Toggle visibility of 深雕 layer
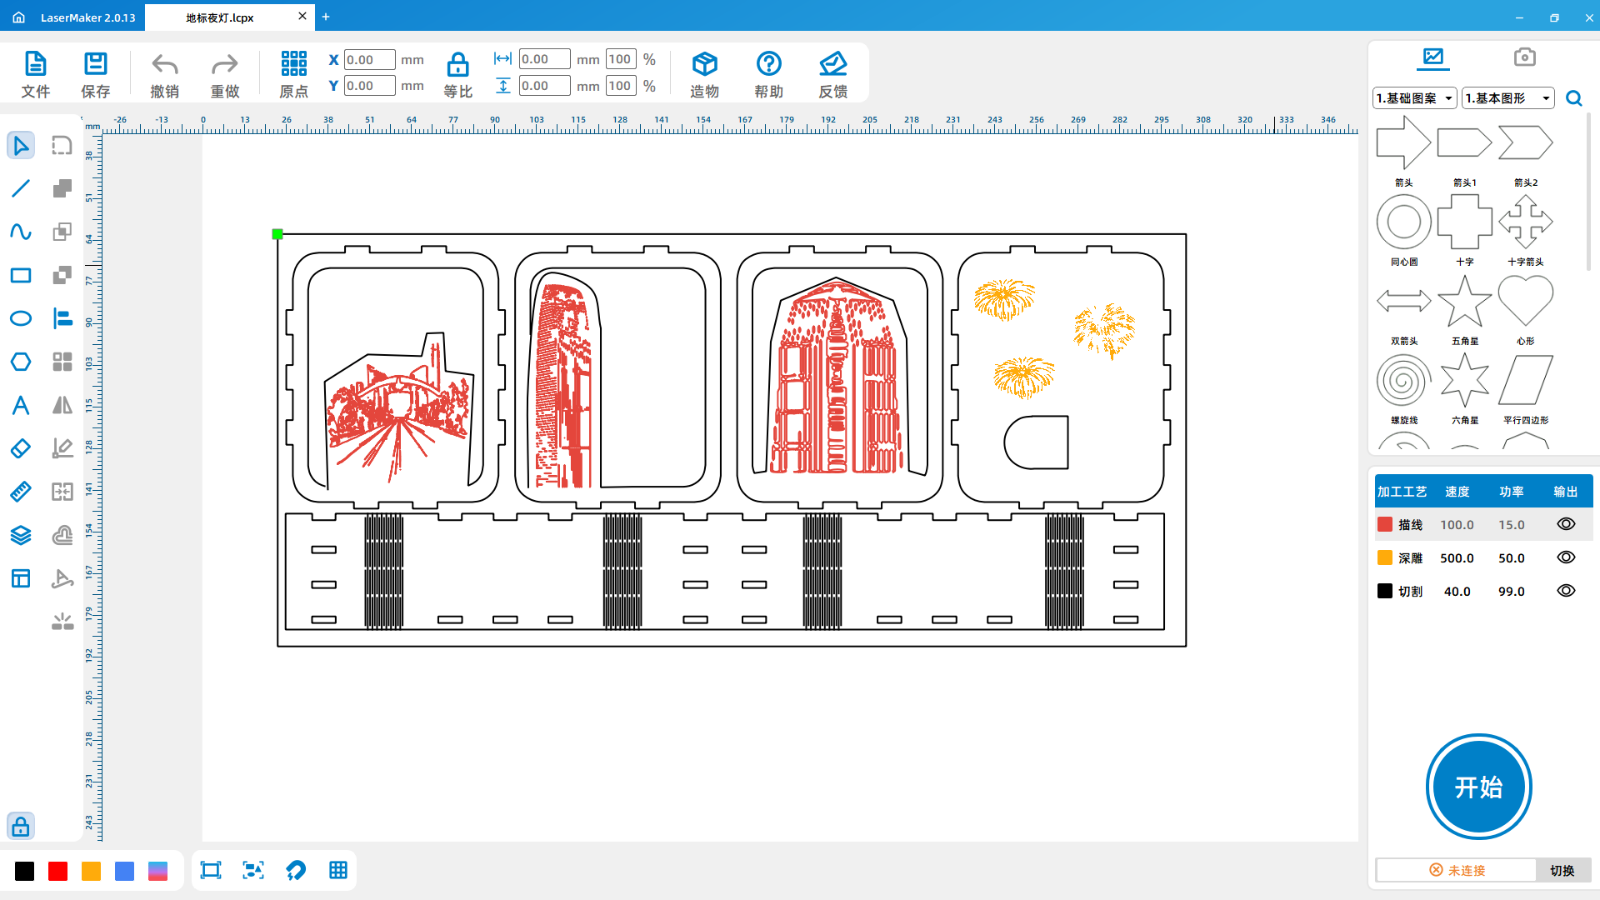The width and height of the screenshot is (1600, 900). point(1566,558)
